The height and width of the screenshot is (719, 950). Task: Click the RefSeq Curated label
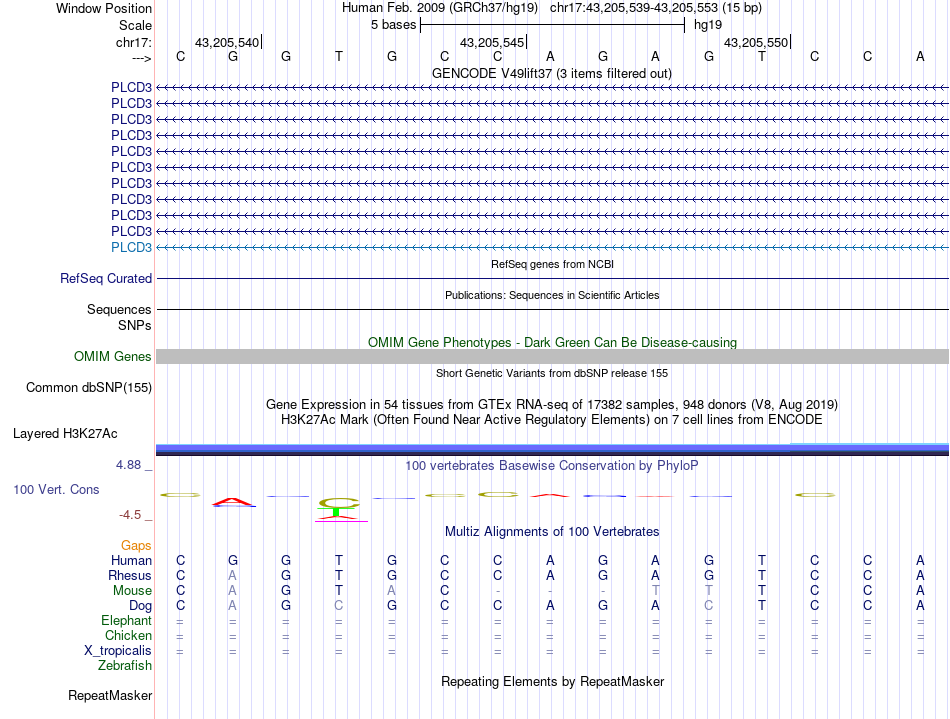(x=106, y=279)
